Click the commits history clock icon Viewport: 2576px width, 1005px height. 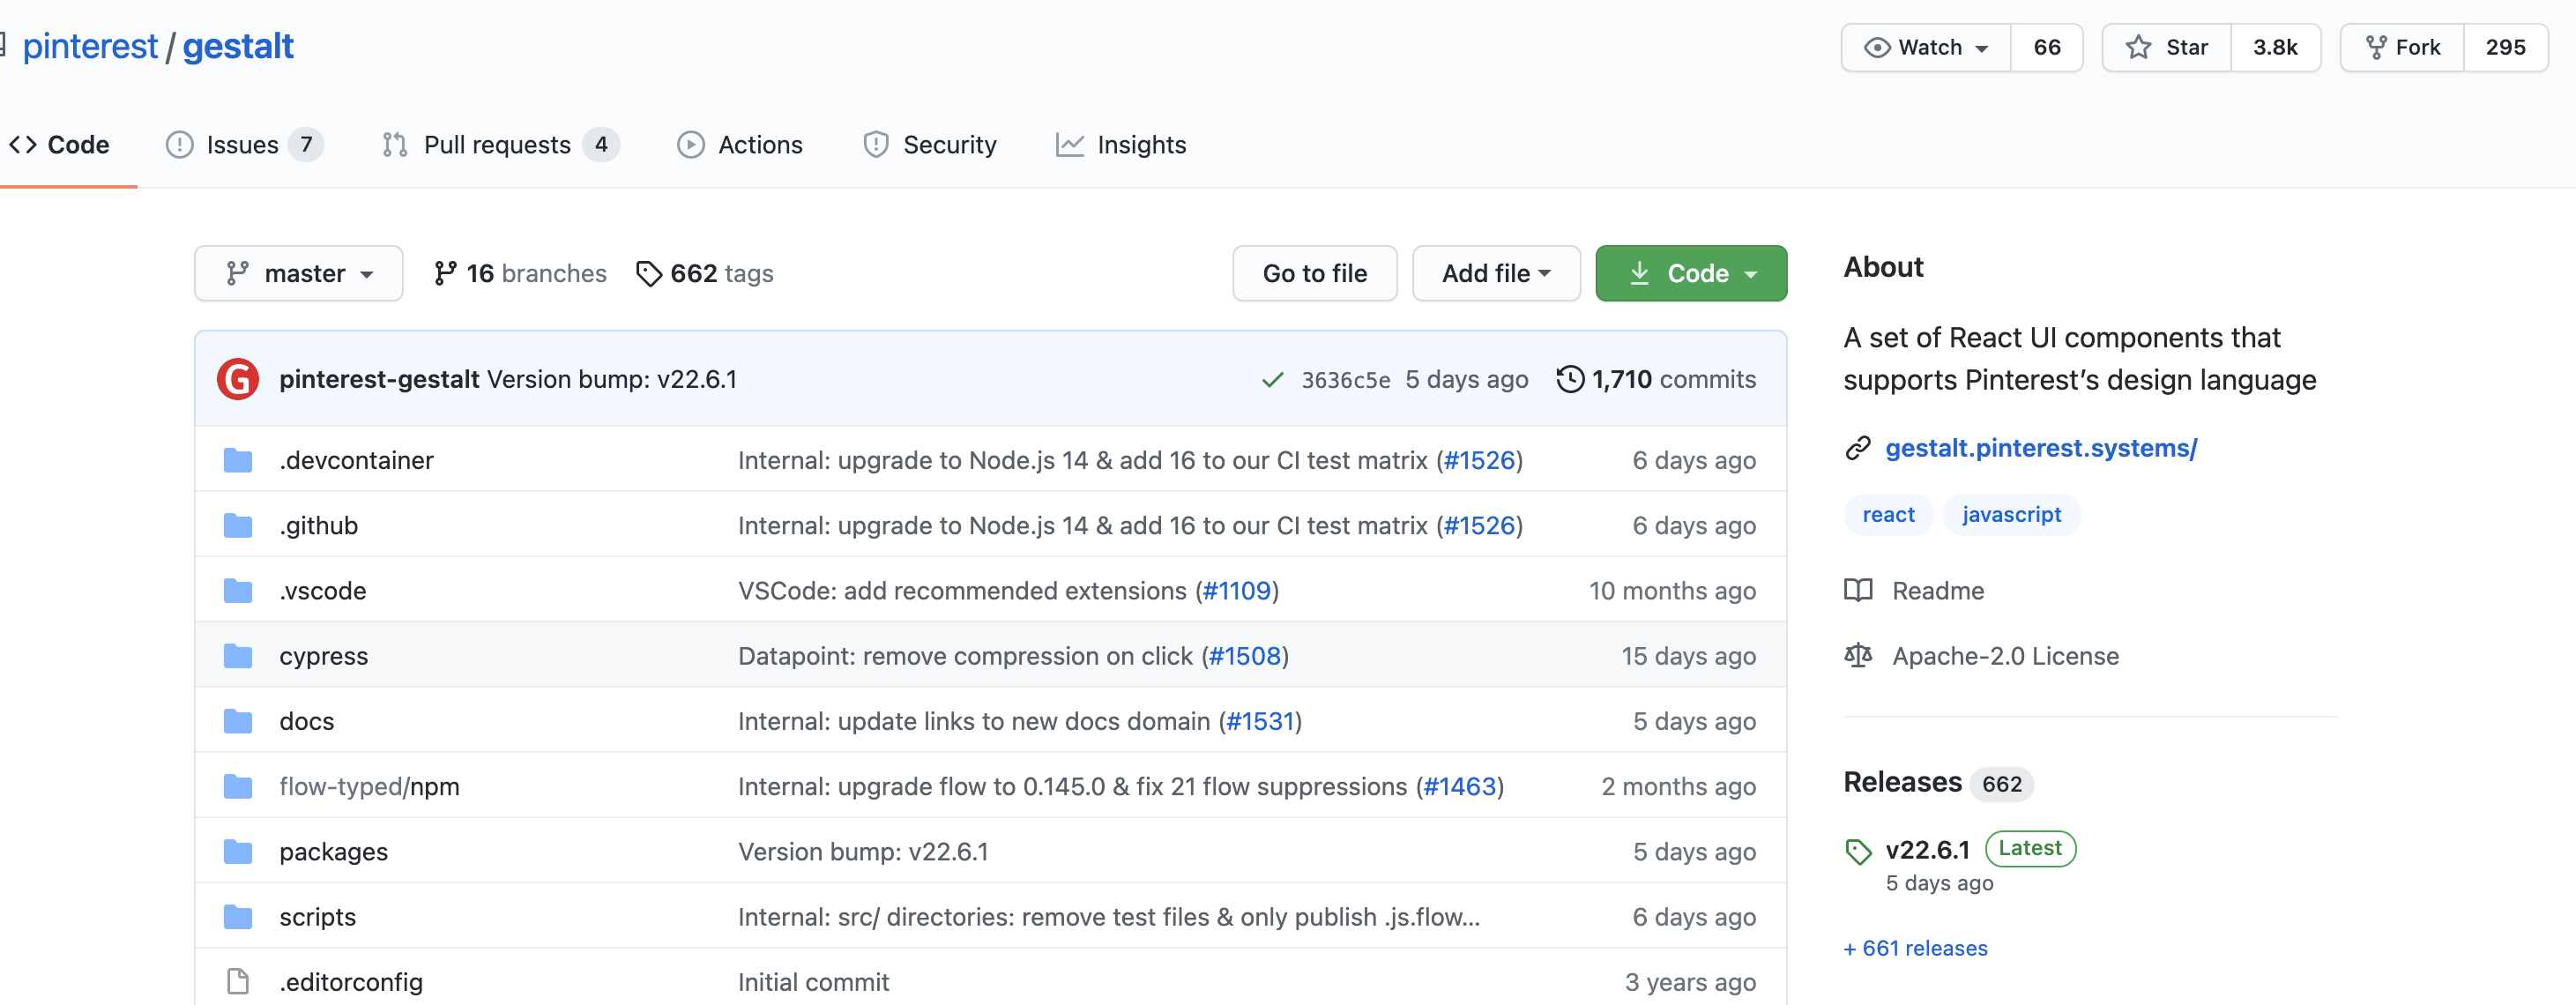pyautogui.click(x=1570, y=379)
